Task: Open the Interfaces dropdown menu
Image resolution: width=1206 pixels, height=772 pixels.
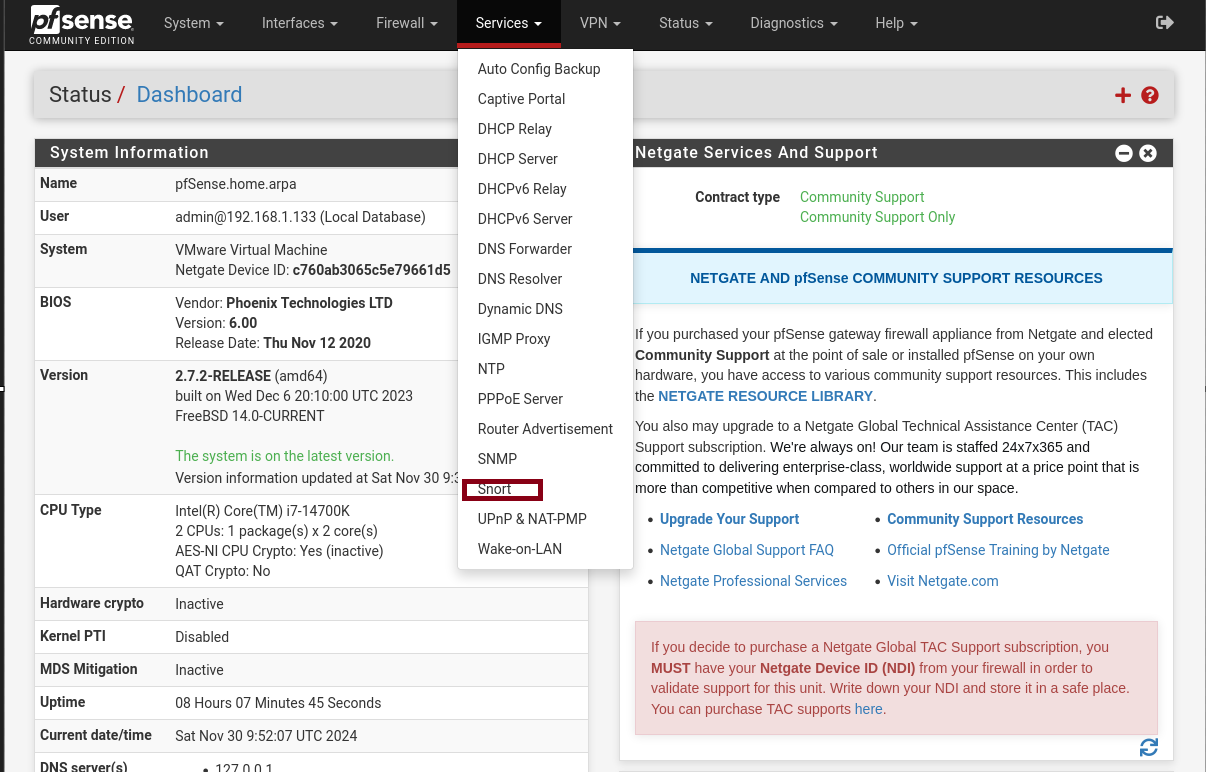Action: (x=300, y=23)
